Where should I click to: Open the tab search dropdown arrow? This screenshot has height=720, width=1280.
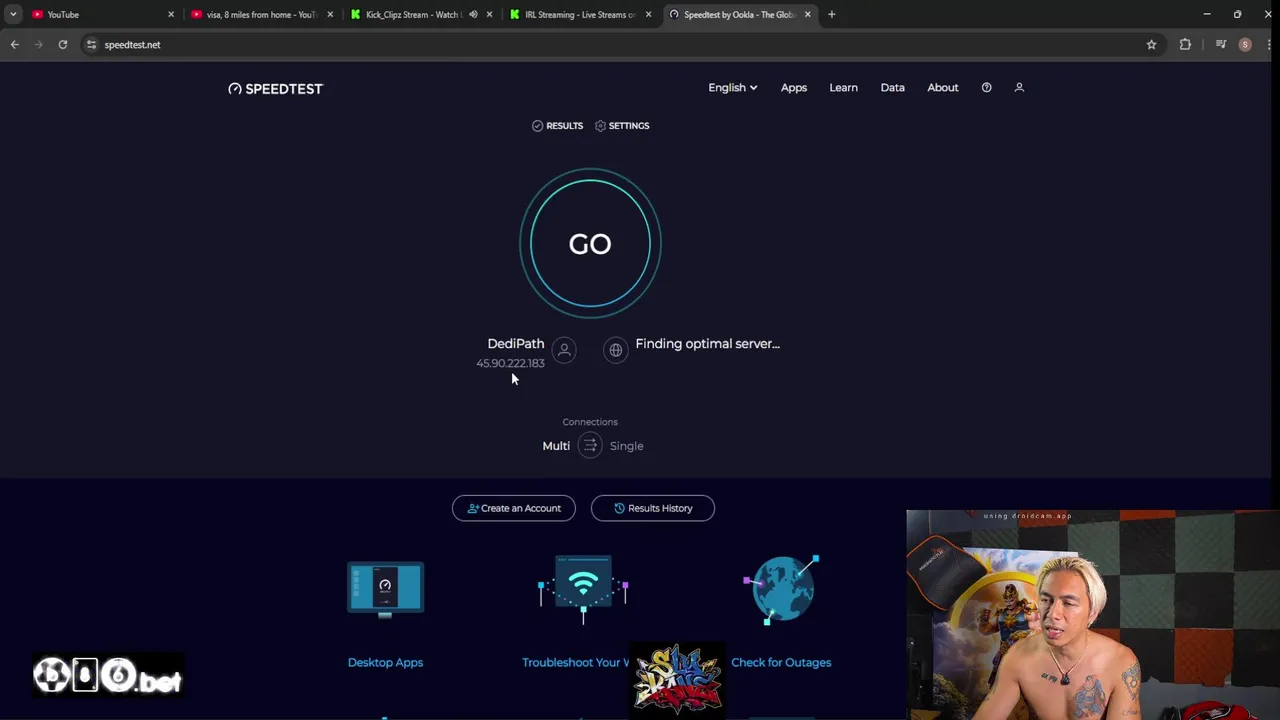pyautogui.click(x=13, y=15)
